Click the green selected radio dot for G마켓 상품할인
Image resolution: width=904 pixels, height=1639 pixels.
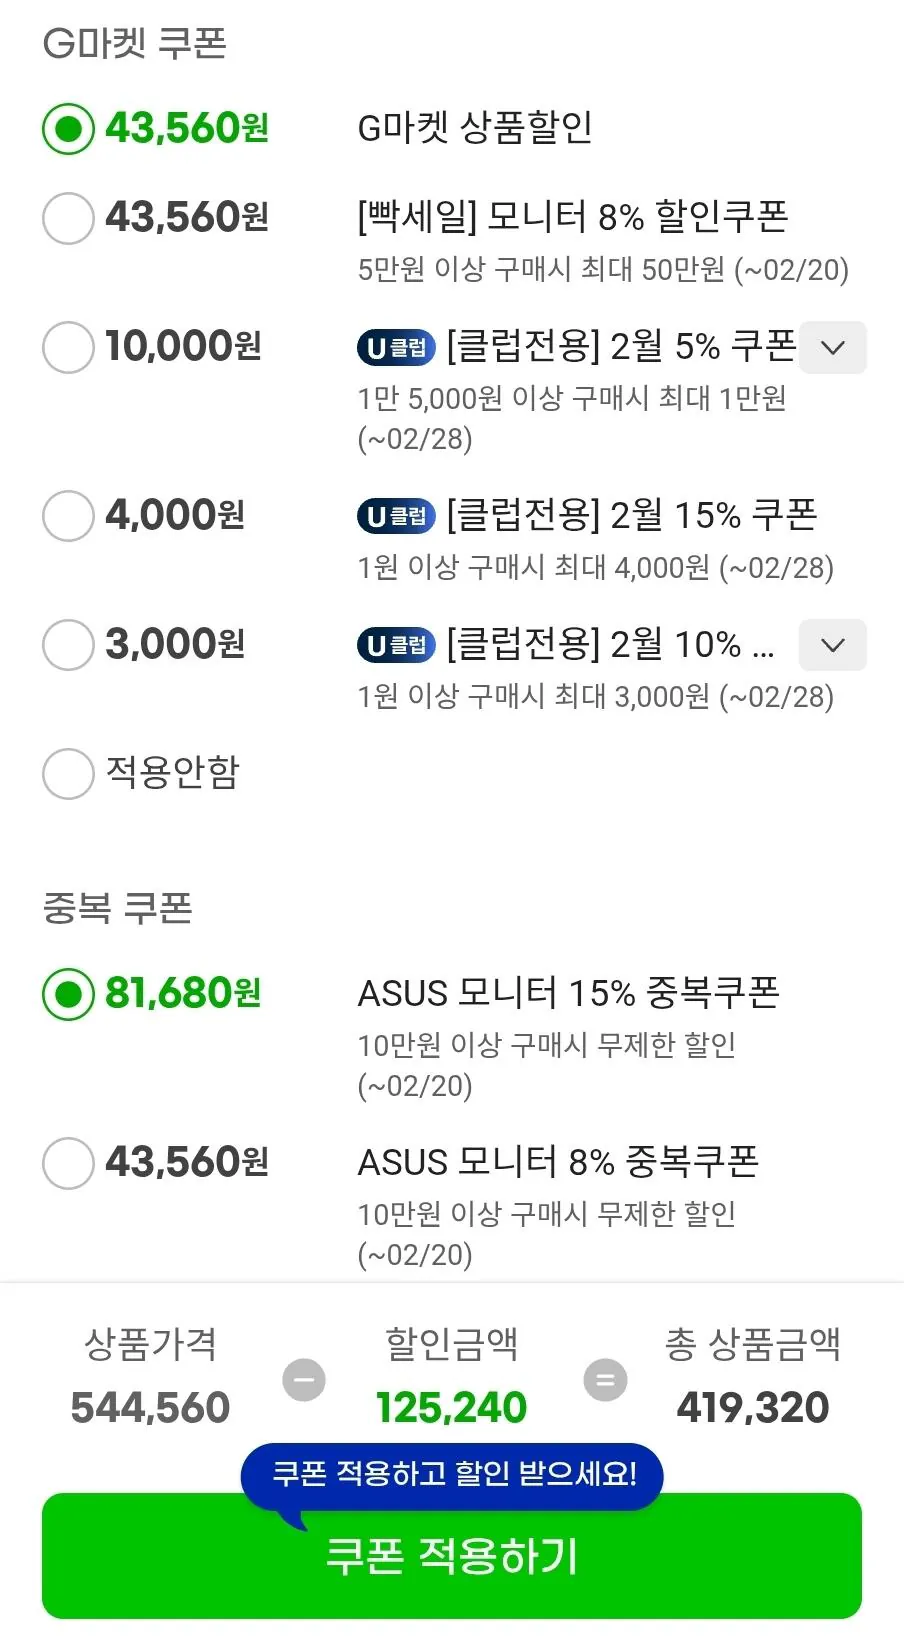[x=67, y=128]
